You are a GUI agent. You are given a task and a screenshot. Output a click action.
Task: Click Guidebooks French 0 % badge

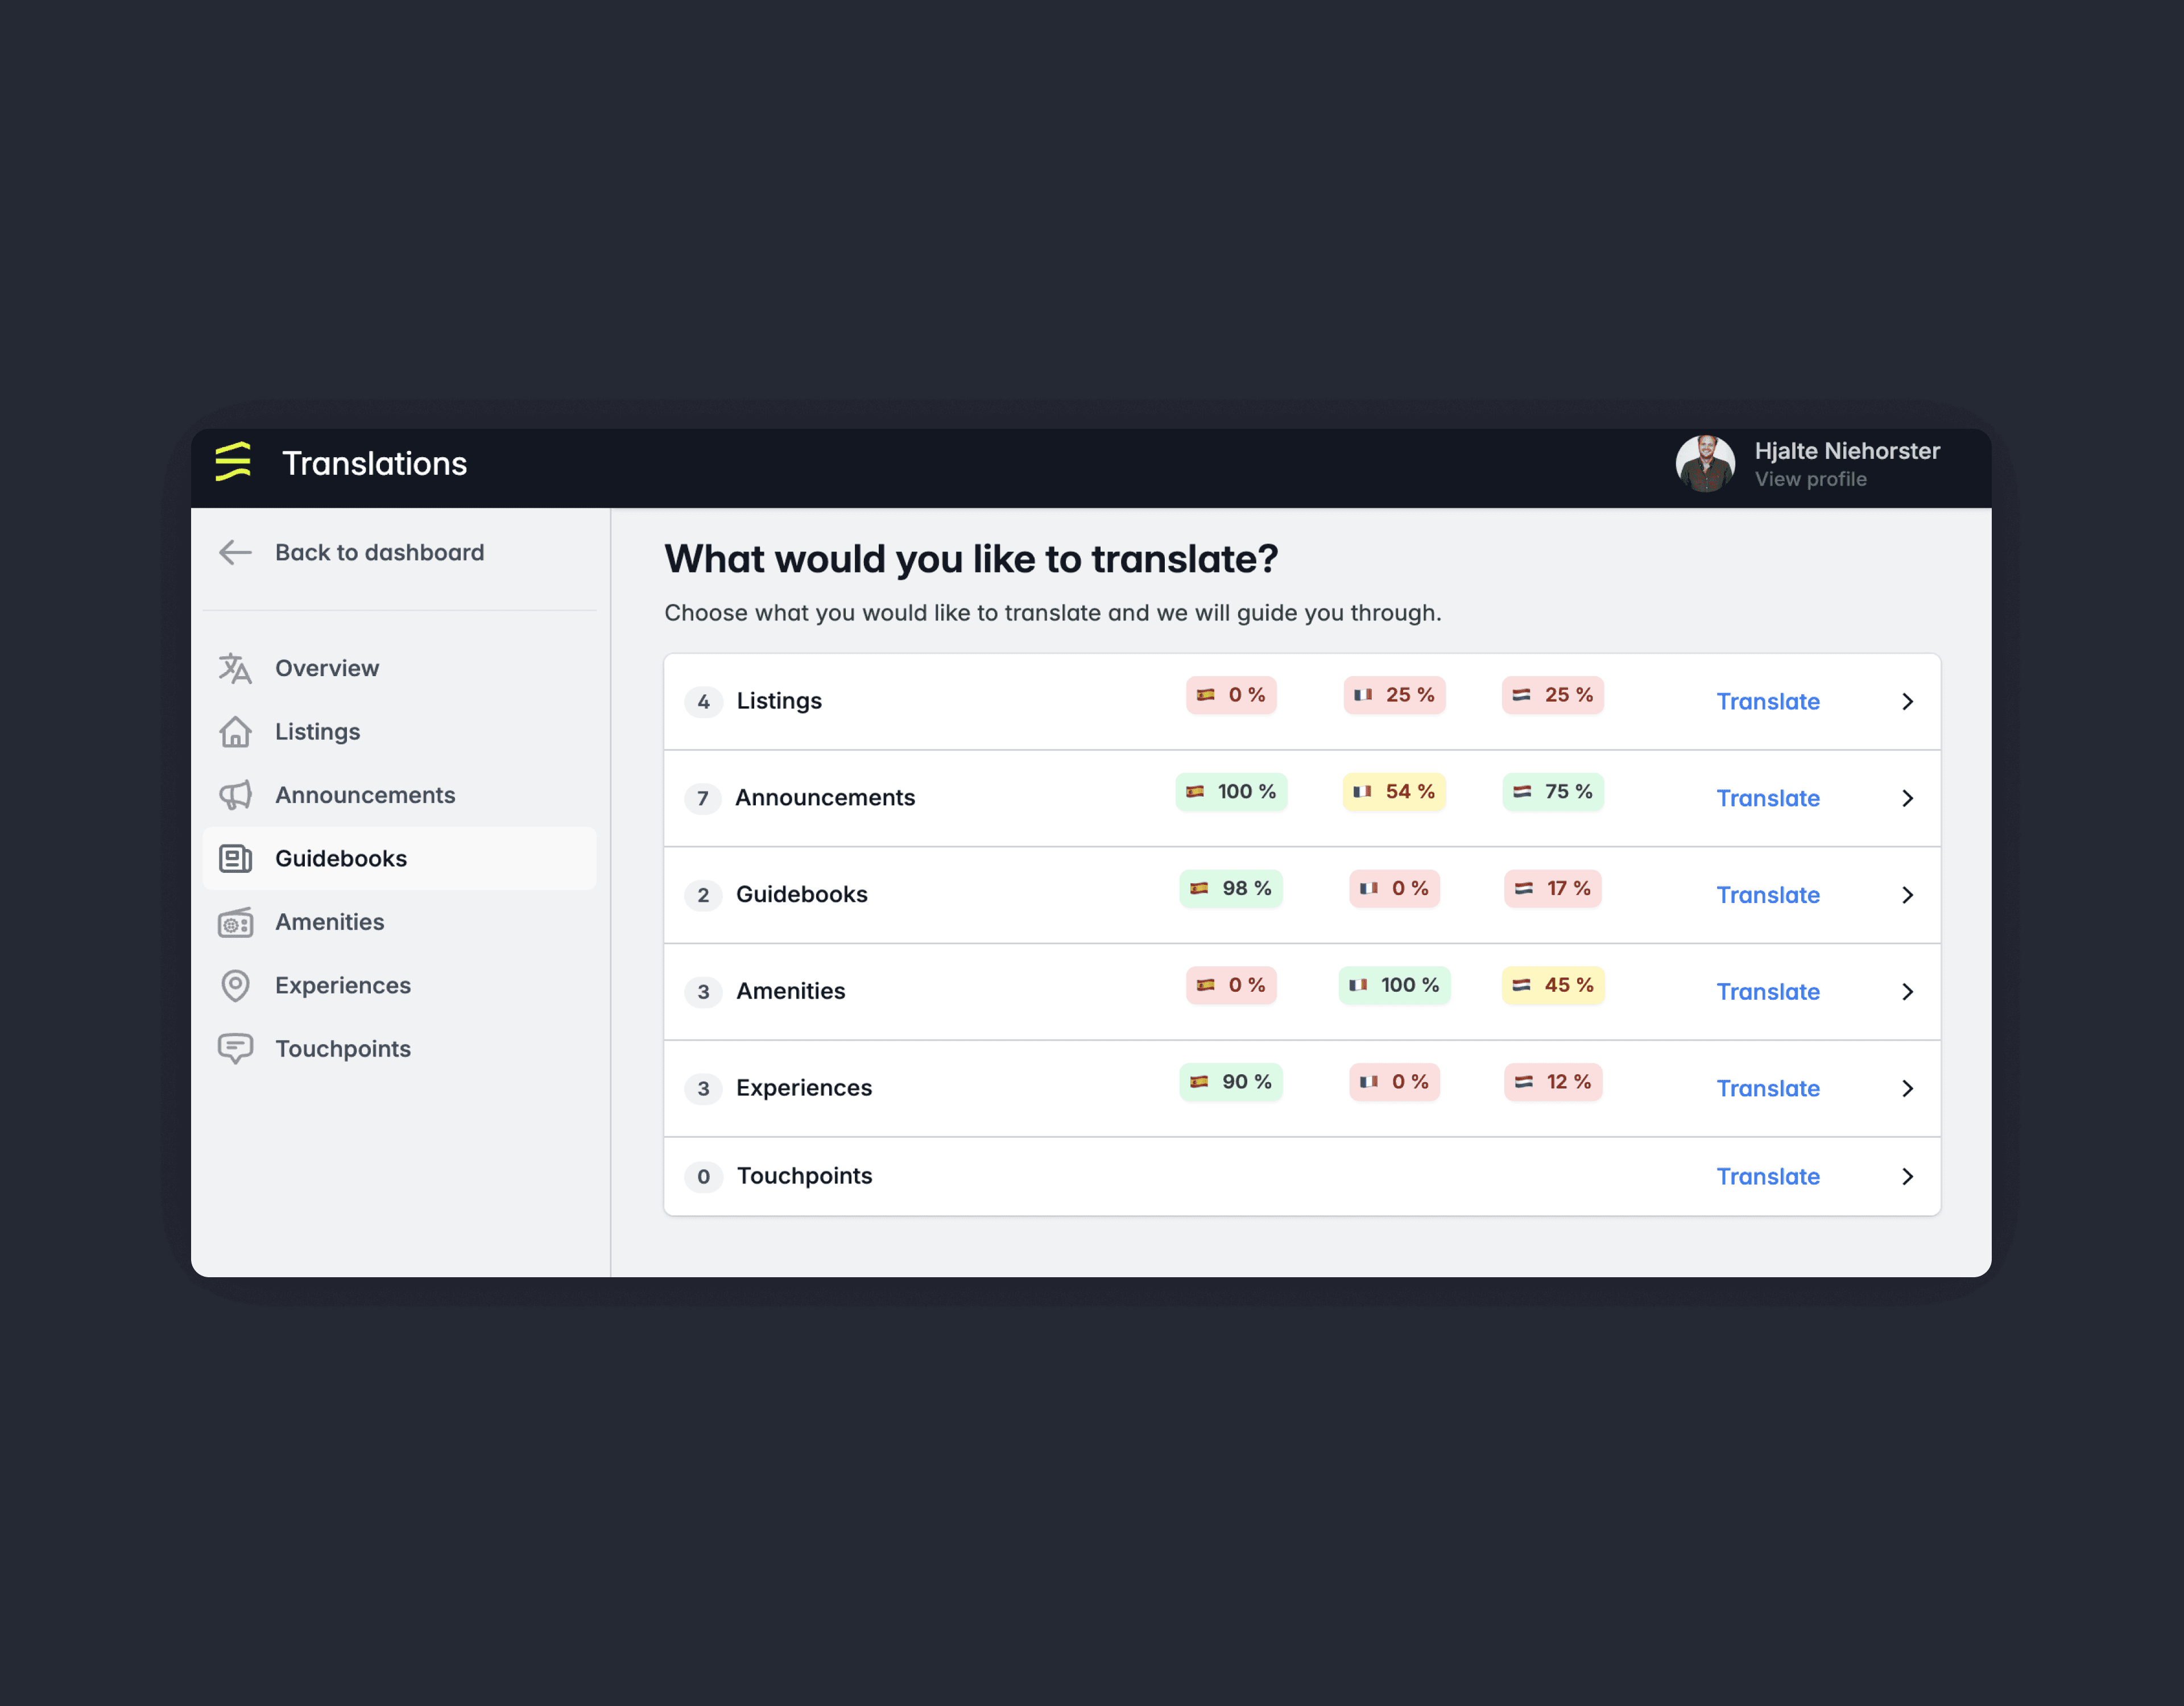(x=1394, y=888)
